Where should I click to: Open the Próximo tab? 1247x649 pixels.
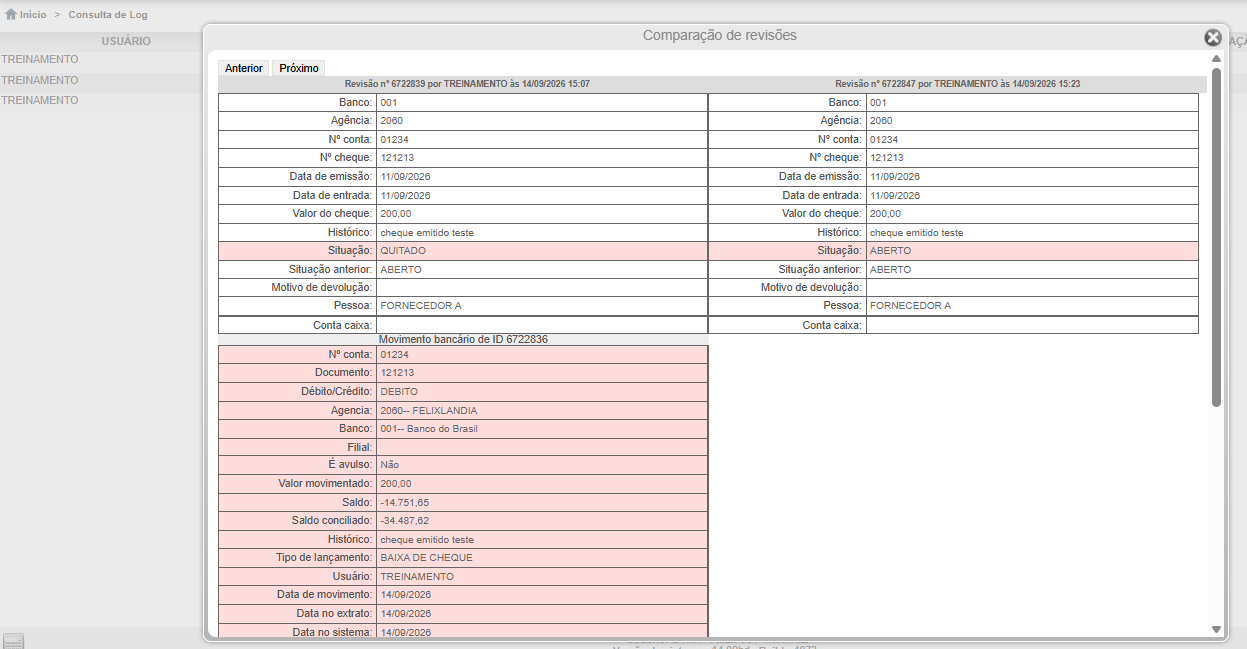(x=299, y=68)
